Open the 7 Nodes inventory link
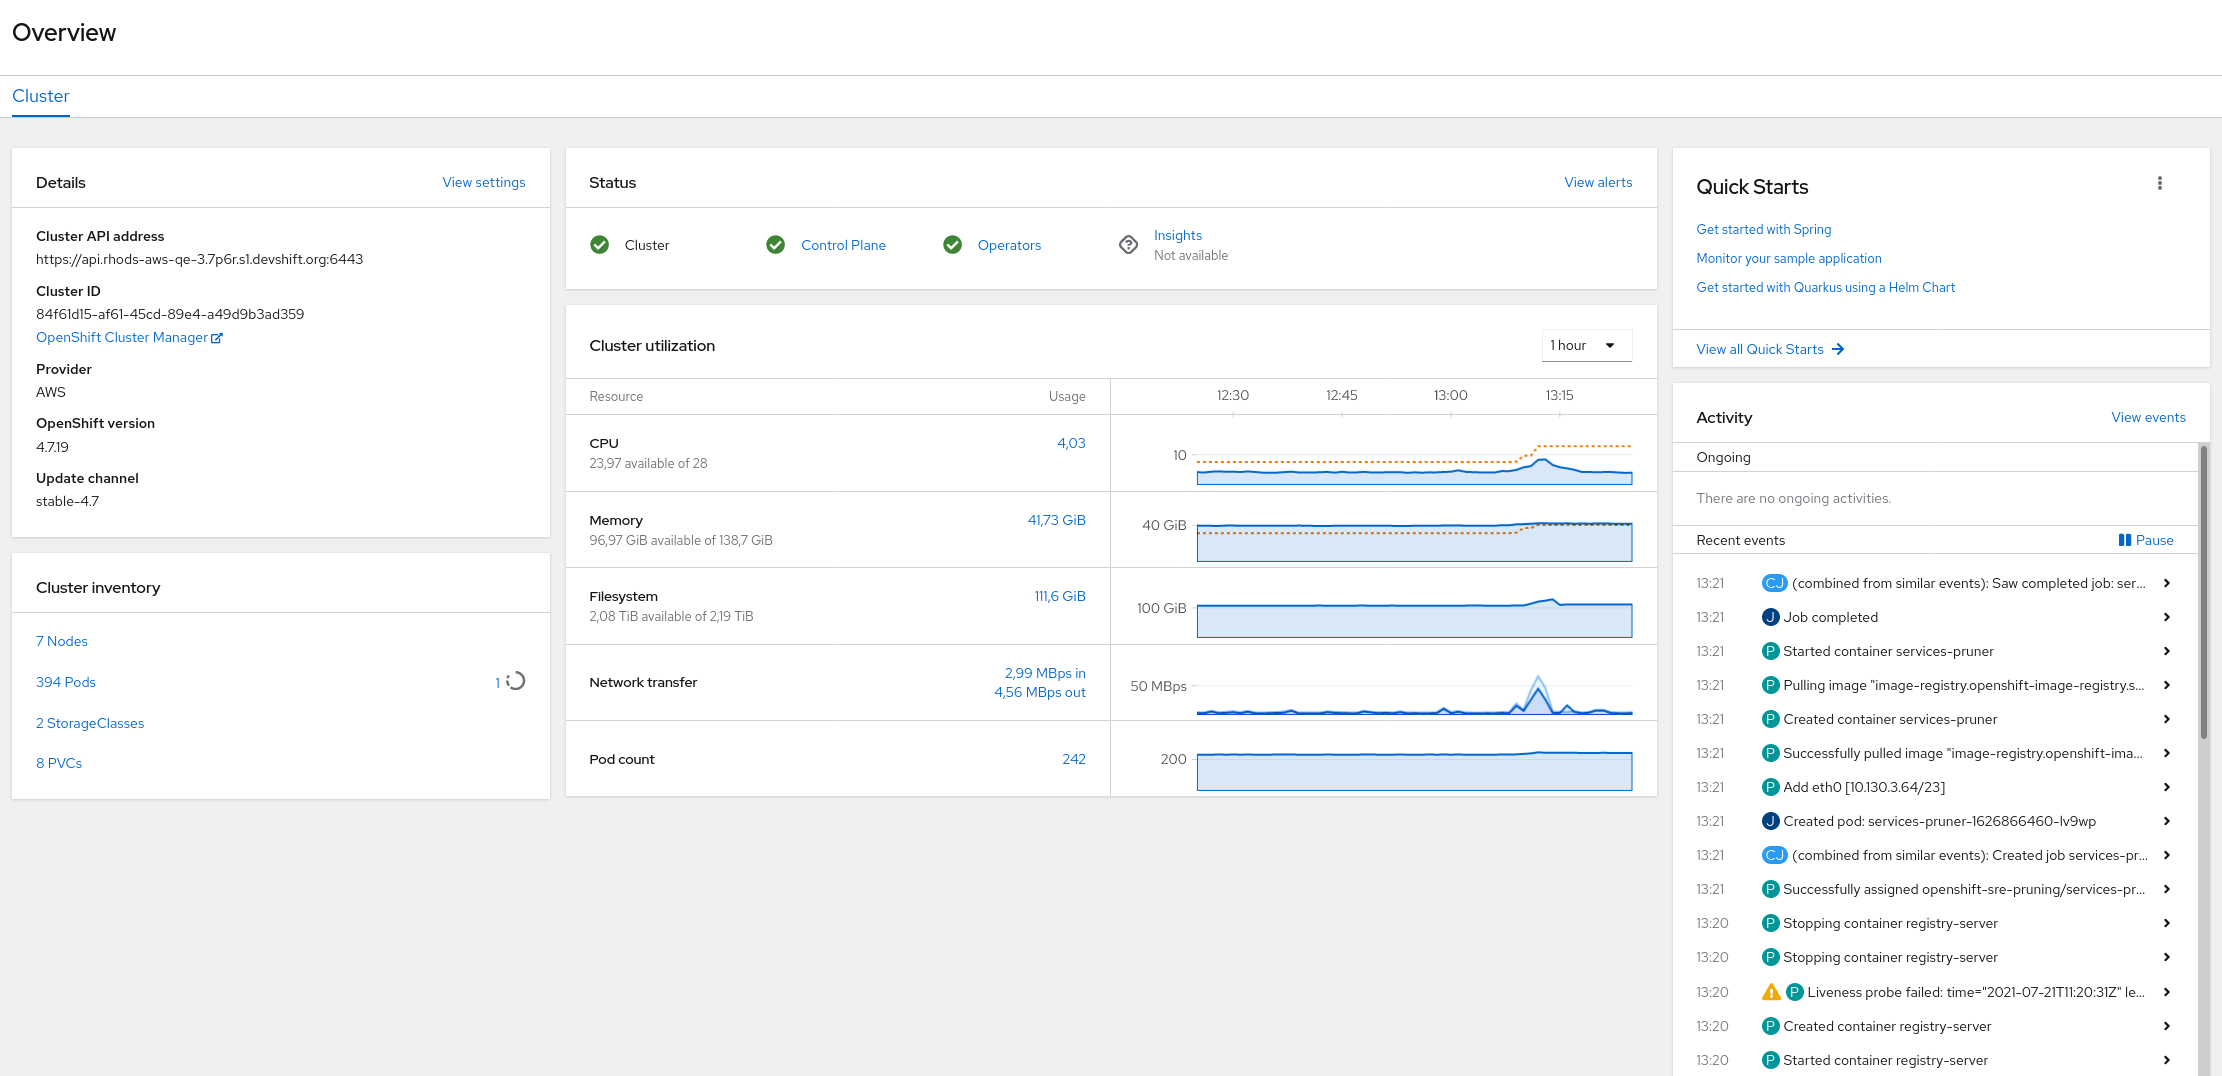 point(62,641)
